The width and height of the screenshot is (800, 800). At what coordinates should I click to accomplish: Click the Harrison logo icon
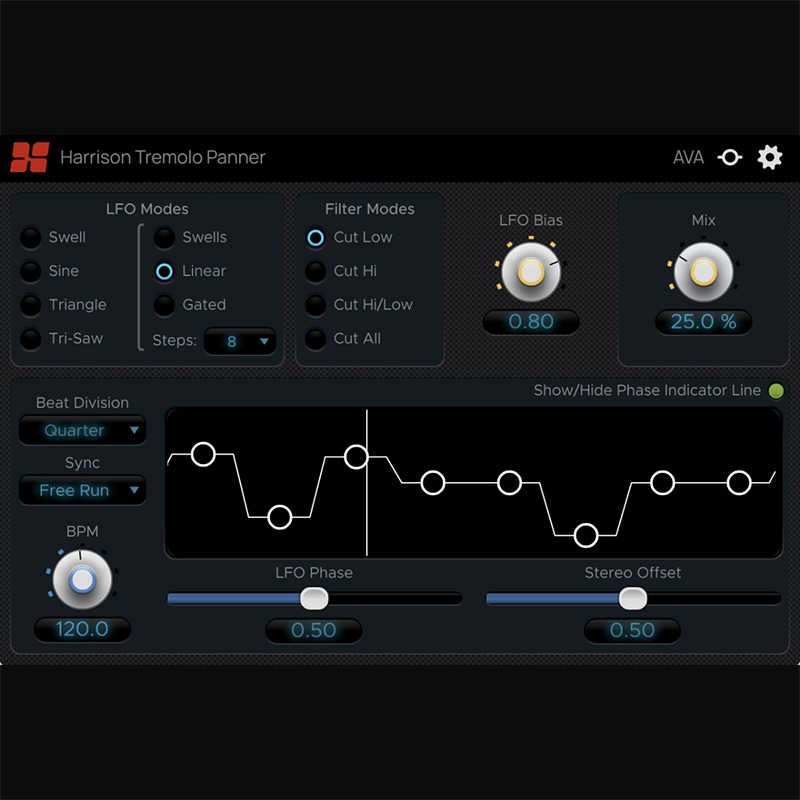pos(30,157)
